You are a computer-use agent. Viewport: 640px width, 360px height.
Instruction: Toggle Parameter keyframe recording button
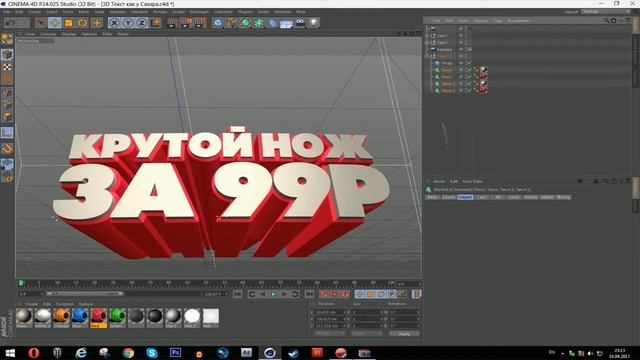click(391, 294)
